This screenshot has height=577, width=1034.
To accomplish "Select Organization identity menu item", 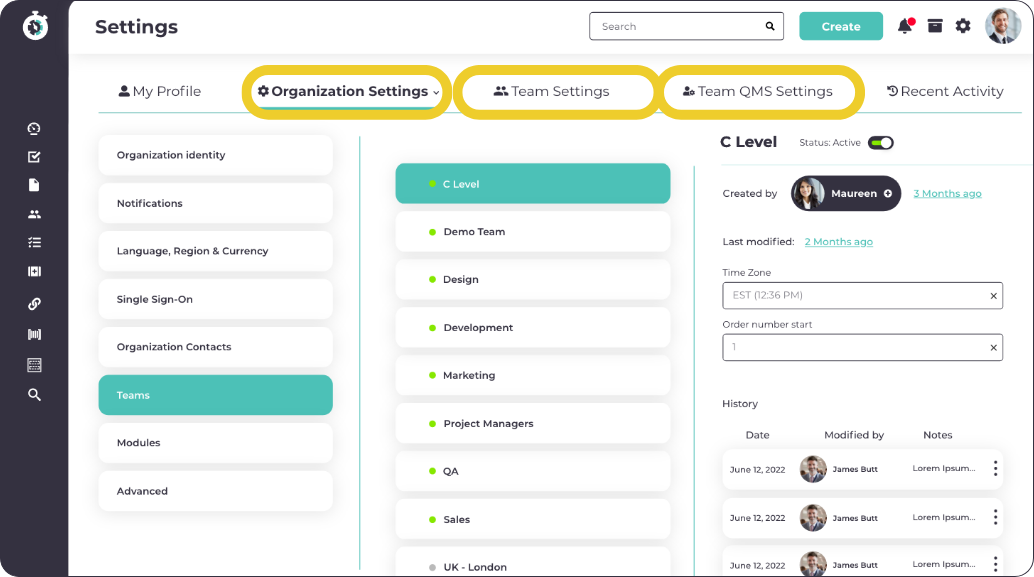I will (x=216, y=155).
